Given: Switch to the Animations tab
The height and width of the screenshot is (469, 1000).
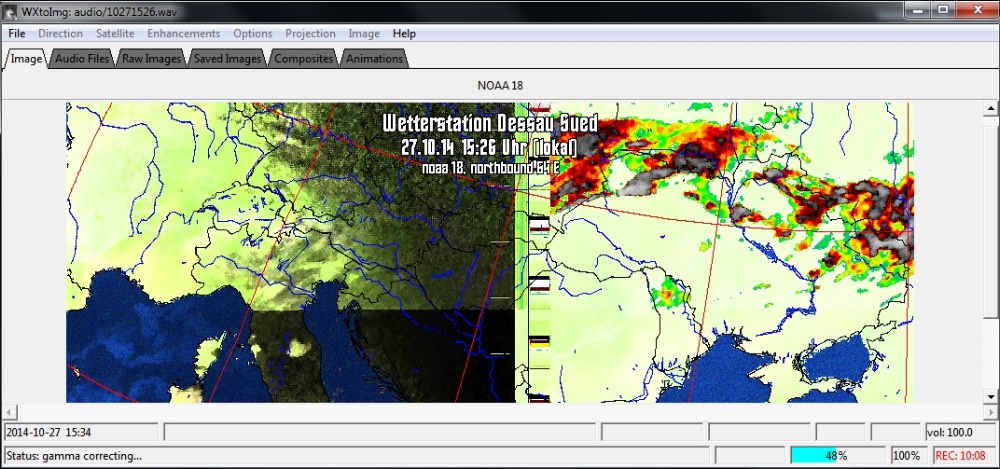Looking at the screenshot, I should 374,59.
